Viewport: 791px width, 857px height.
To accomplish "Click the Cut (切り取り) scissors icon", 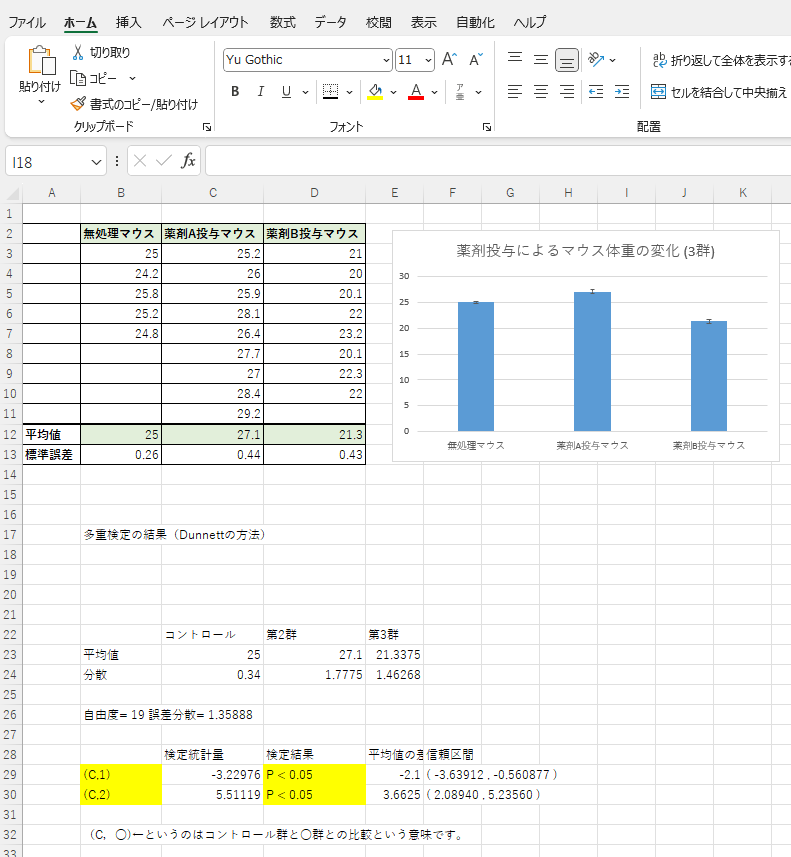I will coord(78,52).
